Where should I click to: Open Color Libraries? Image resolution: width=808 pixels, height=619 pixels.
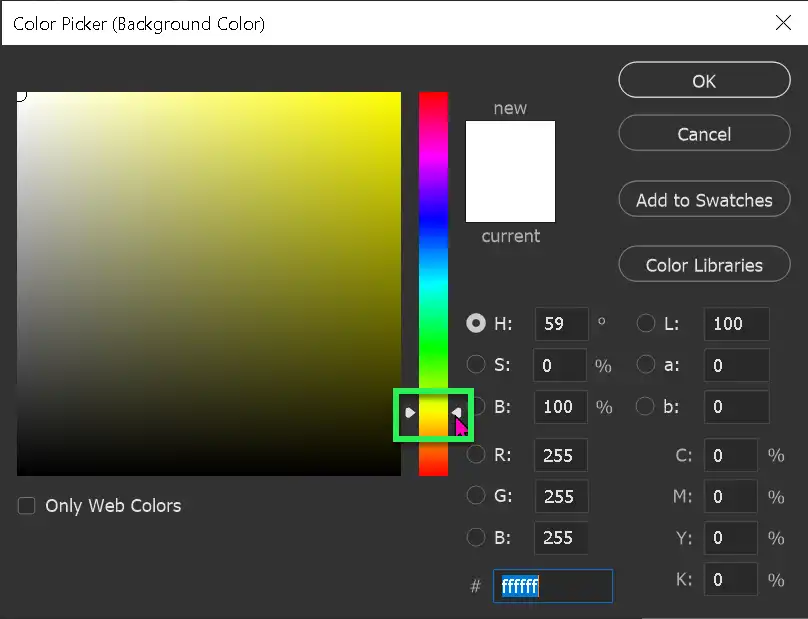[704, 264]
